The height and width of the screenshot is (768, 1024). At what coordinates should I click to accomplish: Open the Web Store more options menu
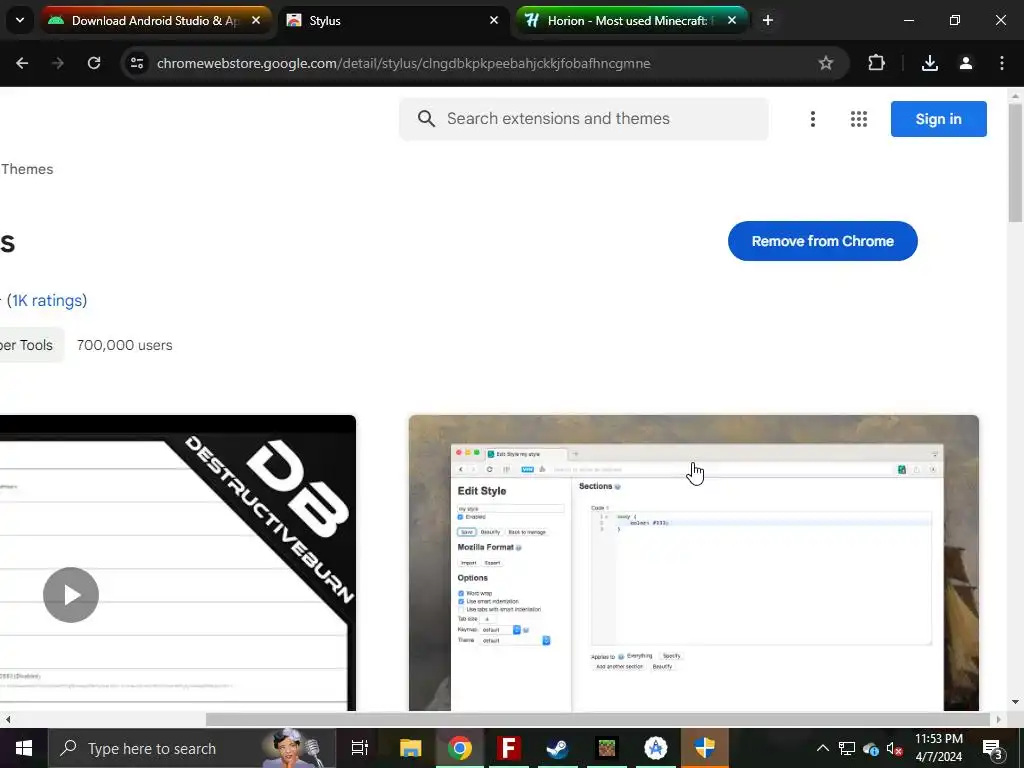(813, 119)
